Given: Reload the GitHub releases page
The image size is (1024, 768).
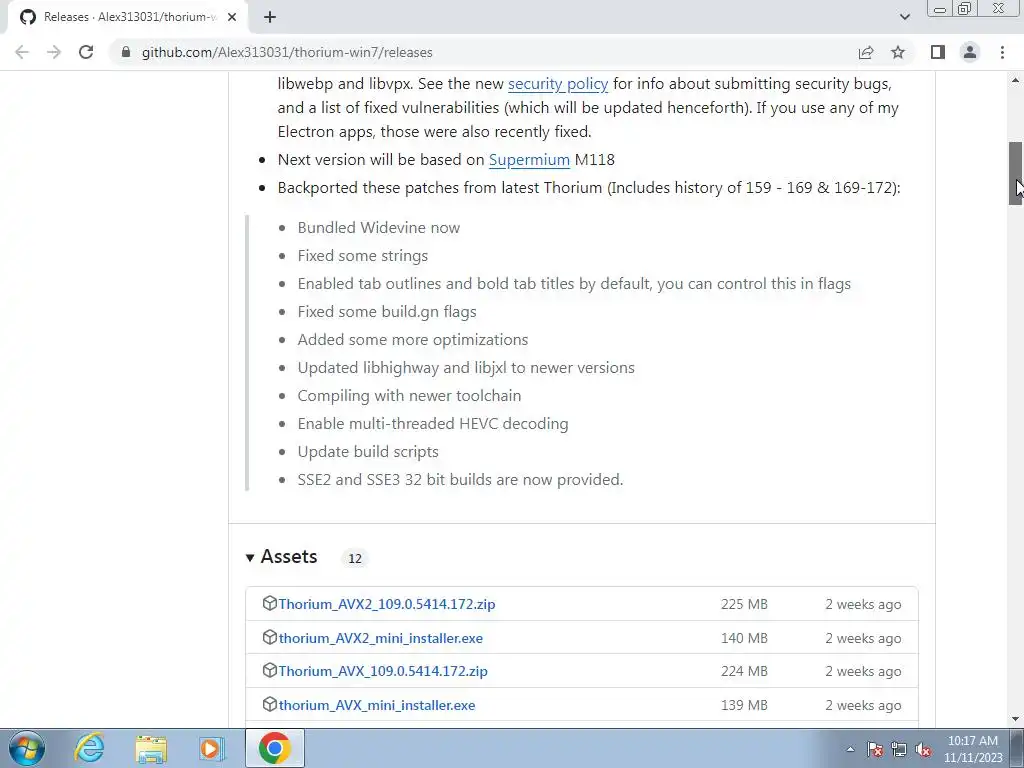Looking at the screenshot, I should (x=86, y=52).
